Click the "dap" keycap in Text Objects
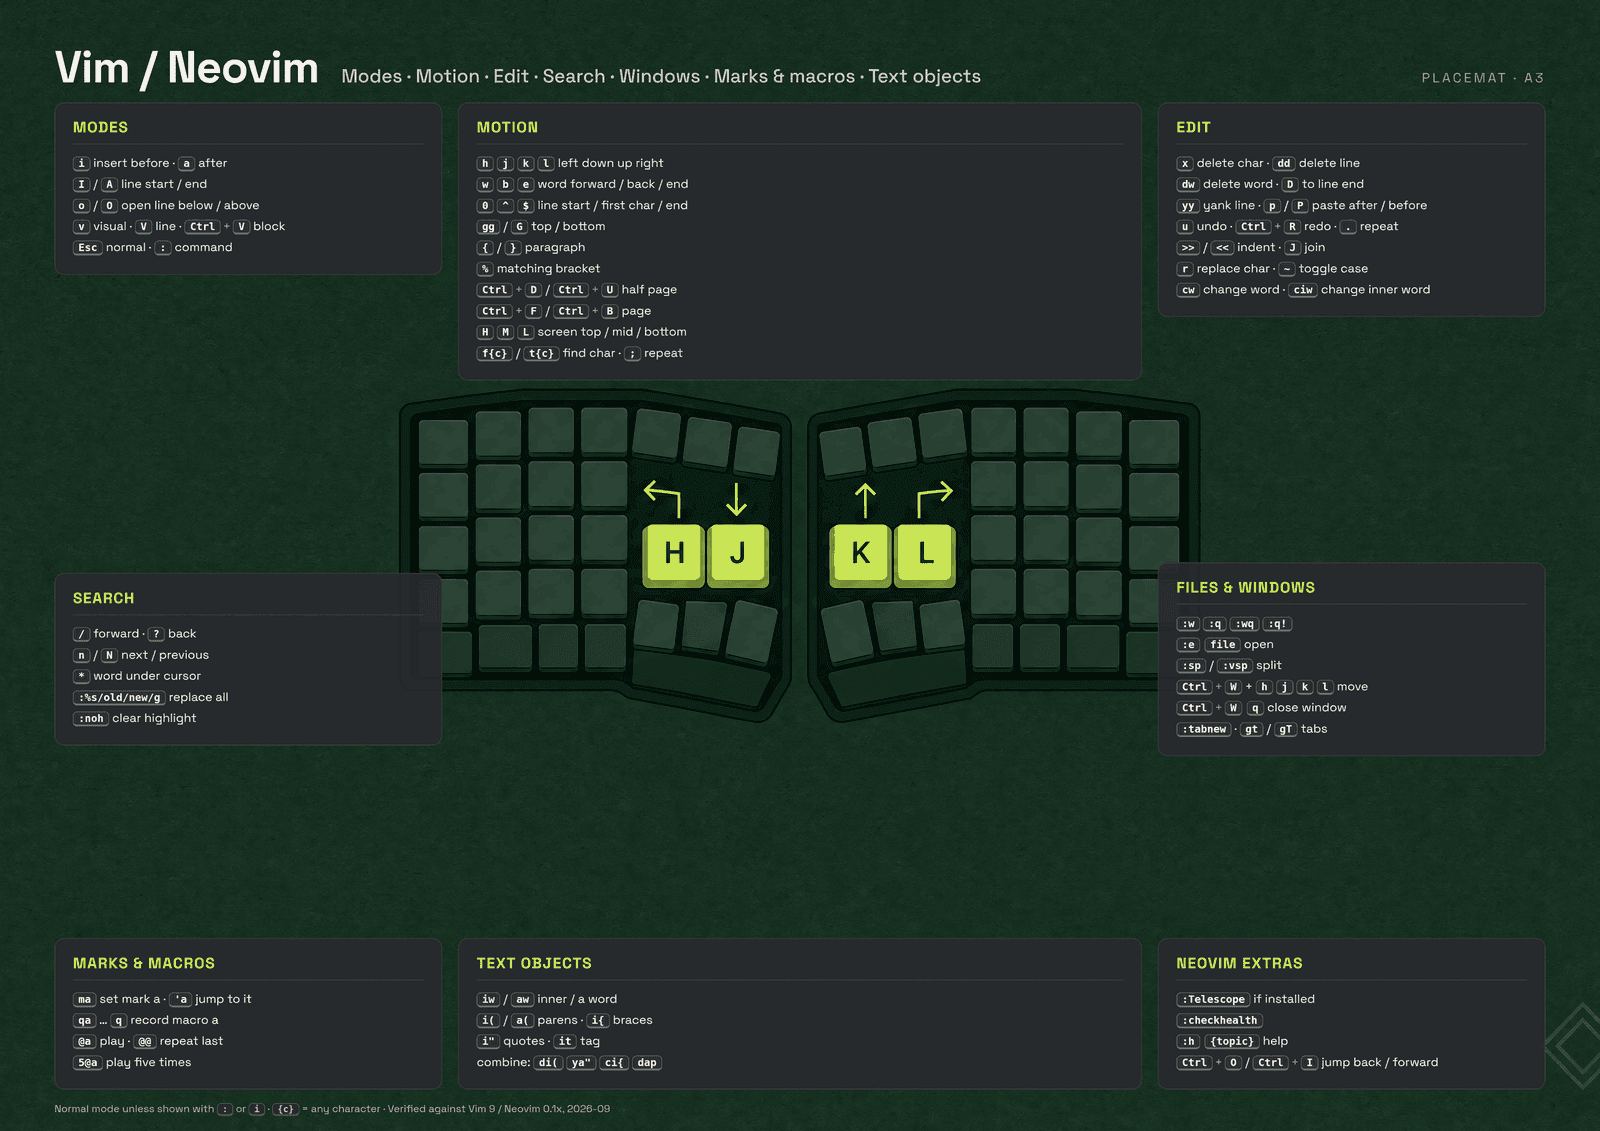The height and width of the screenshot is (1131, 1600). tap(647, 1063)
